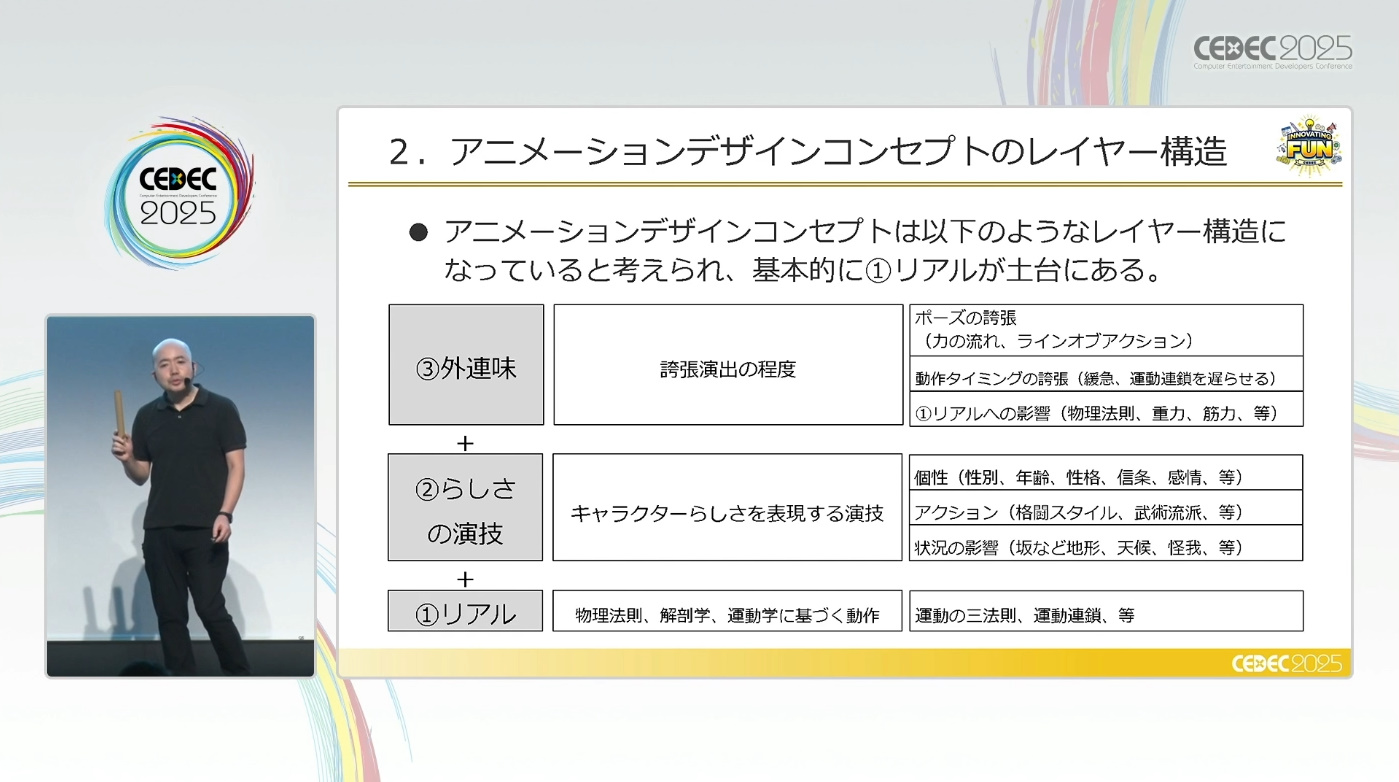
Task: Click the circular CEDEC 2025 rainbow logo
Action: click(178, 194)
